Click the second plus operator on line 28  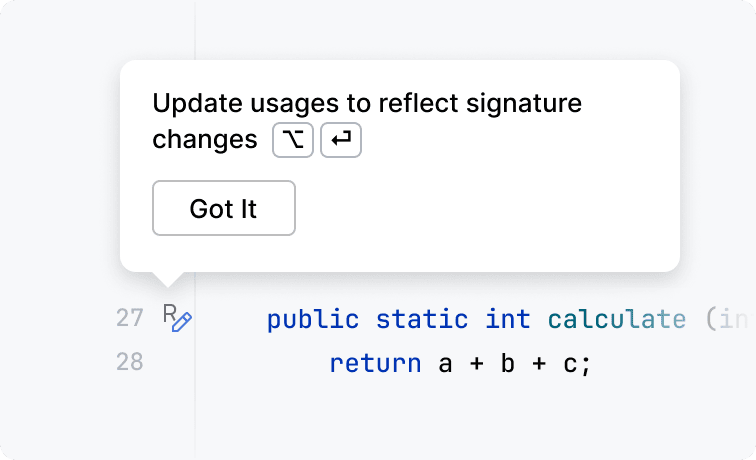tap(538, 363)
